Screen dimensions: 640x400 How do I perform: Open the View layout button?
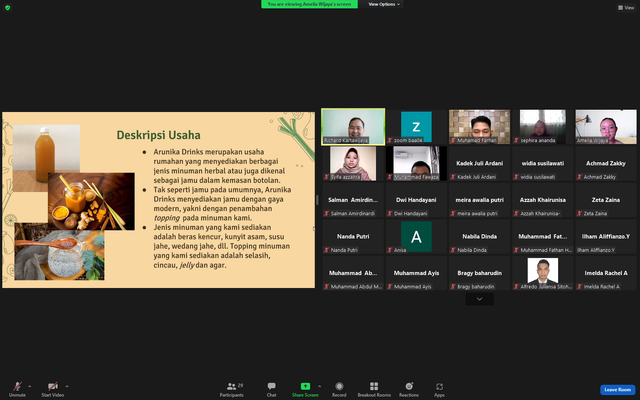[626, 7]
